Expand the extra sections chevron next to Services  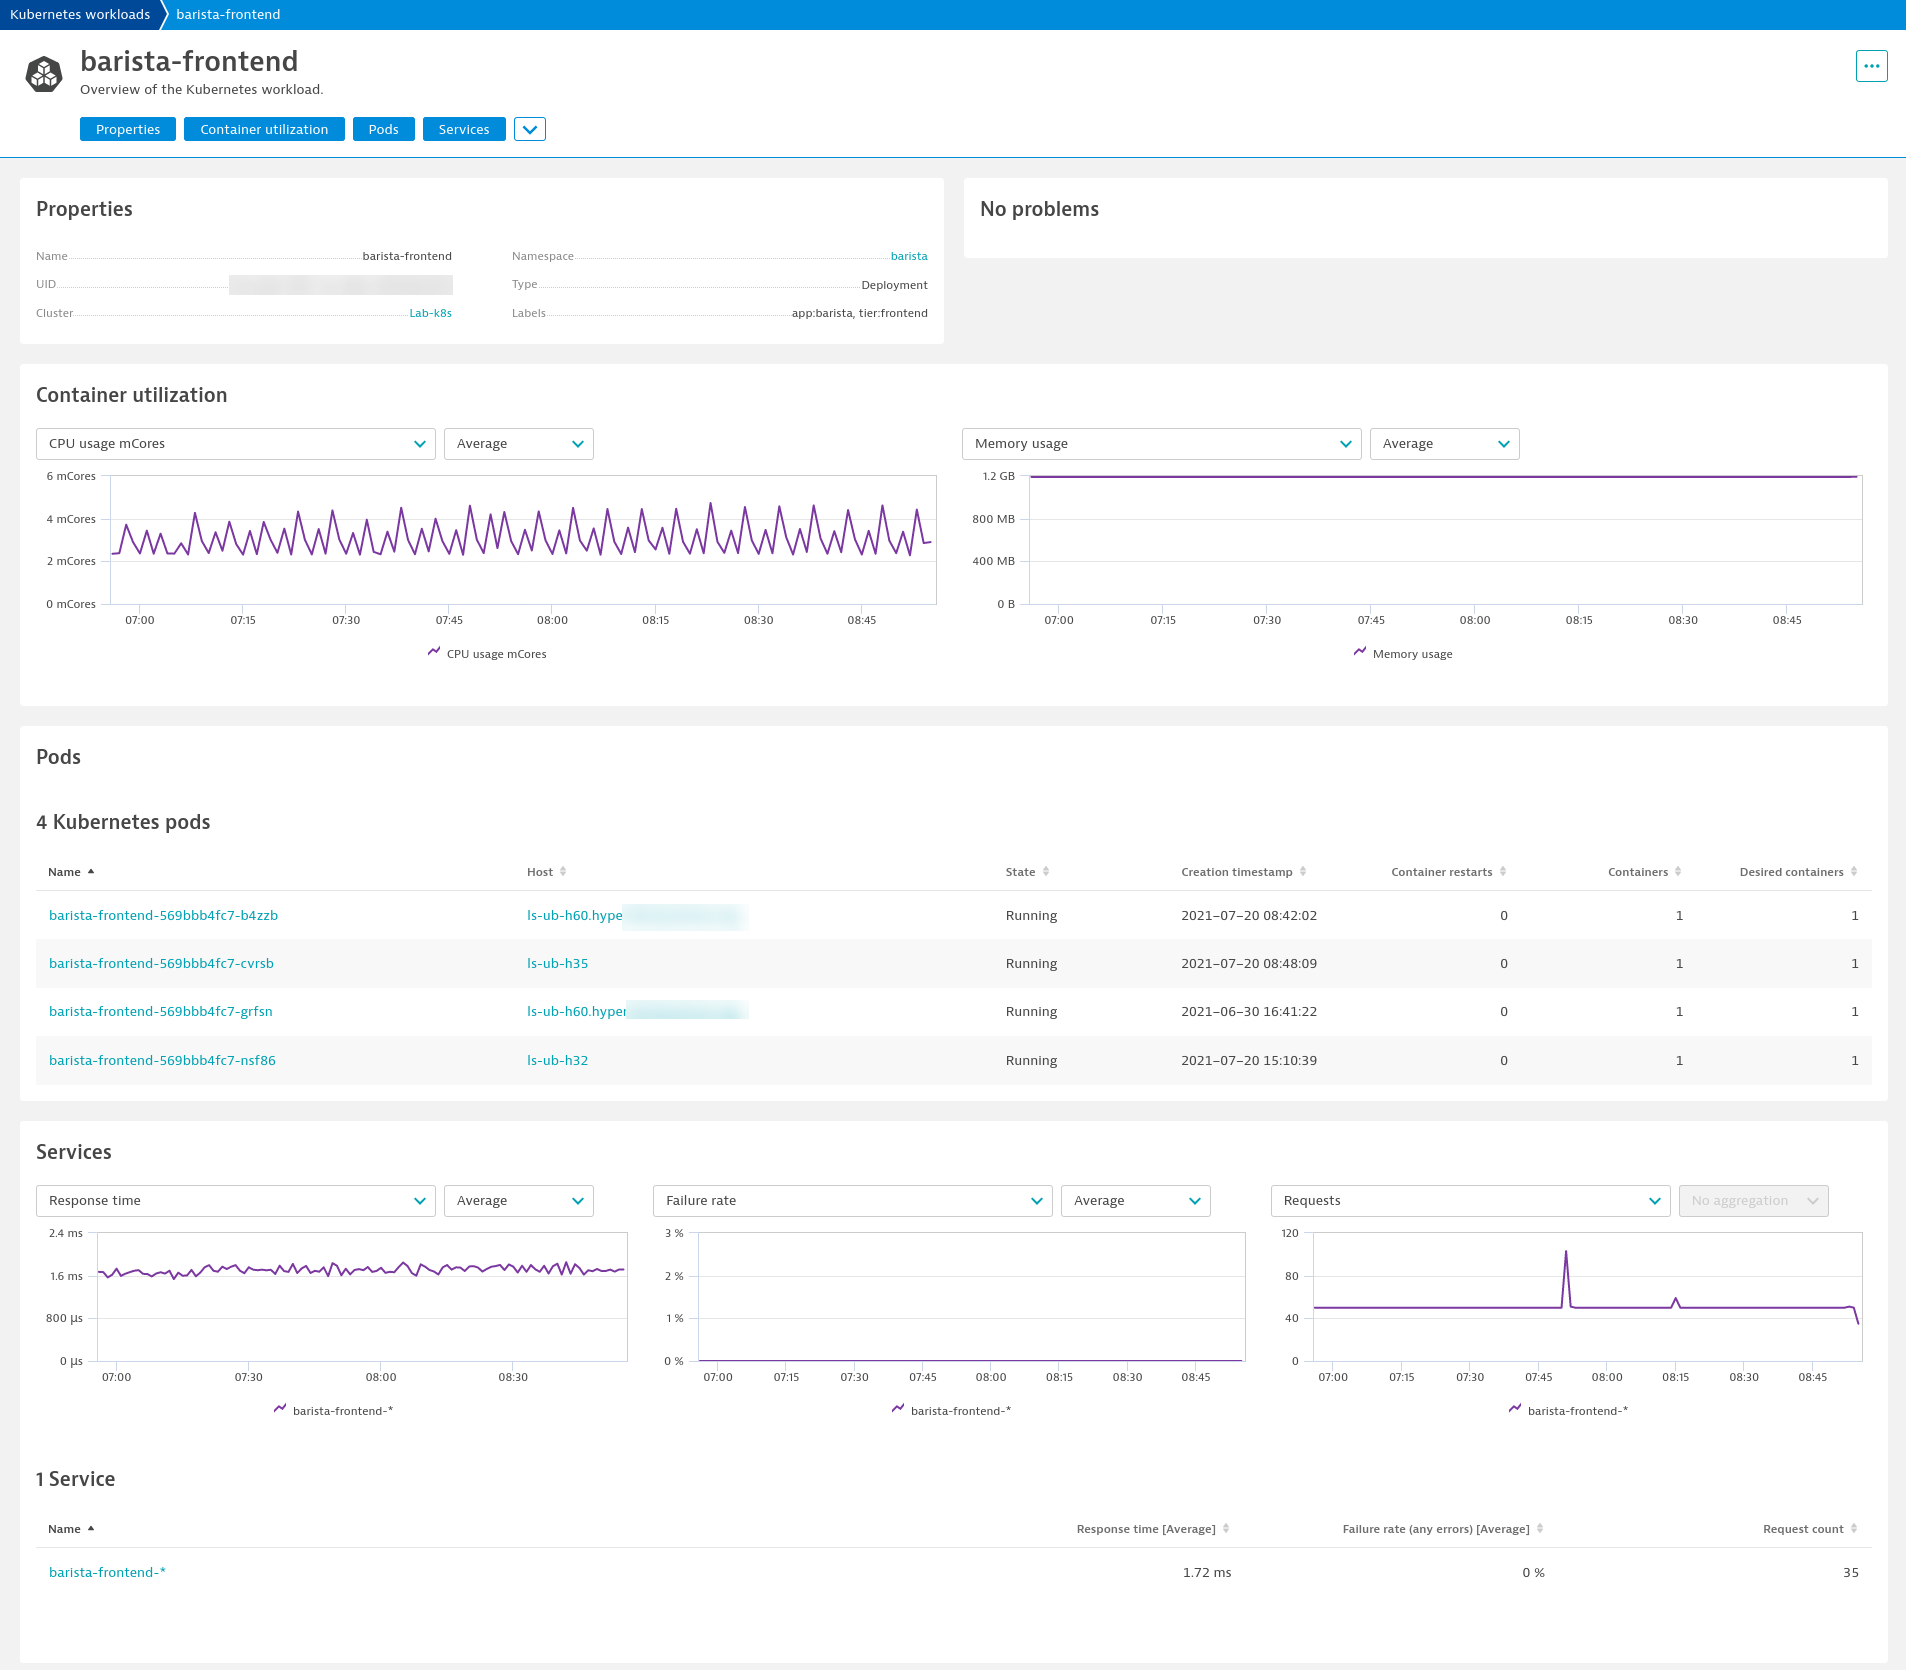click(530, 128)
